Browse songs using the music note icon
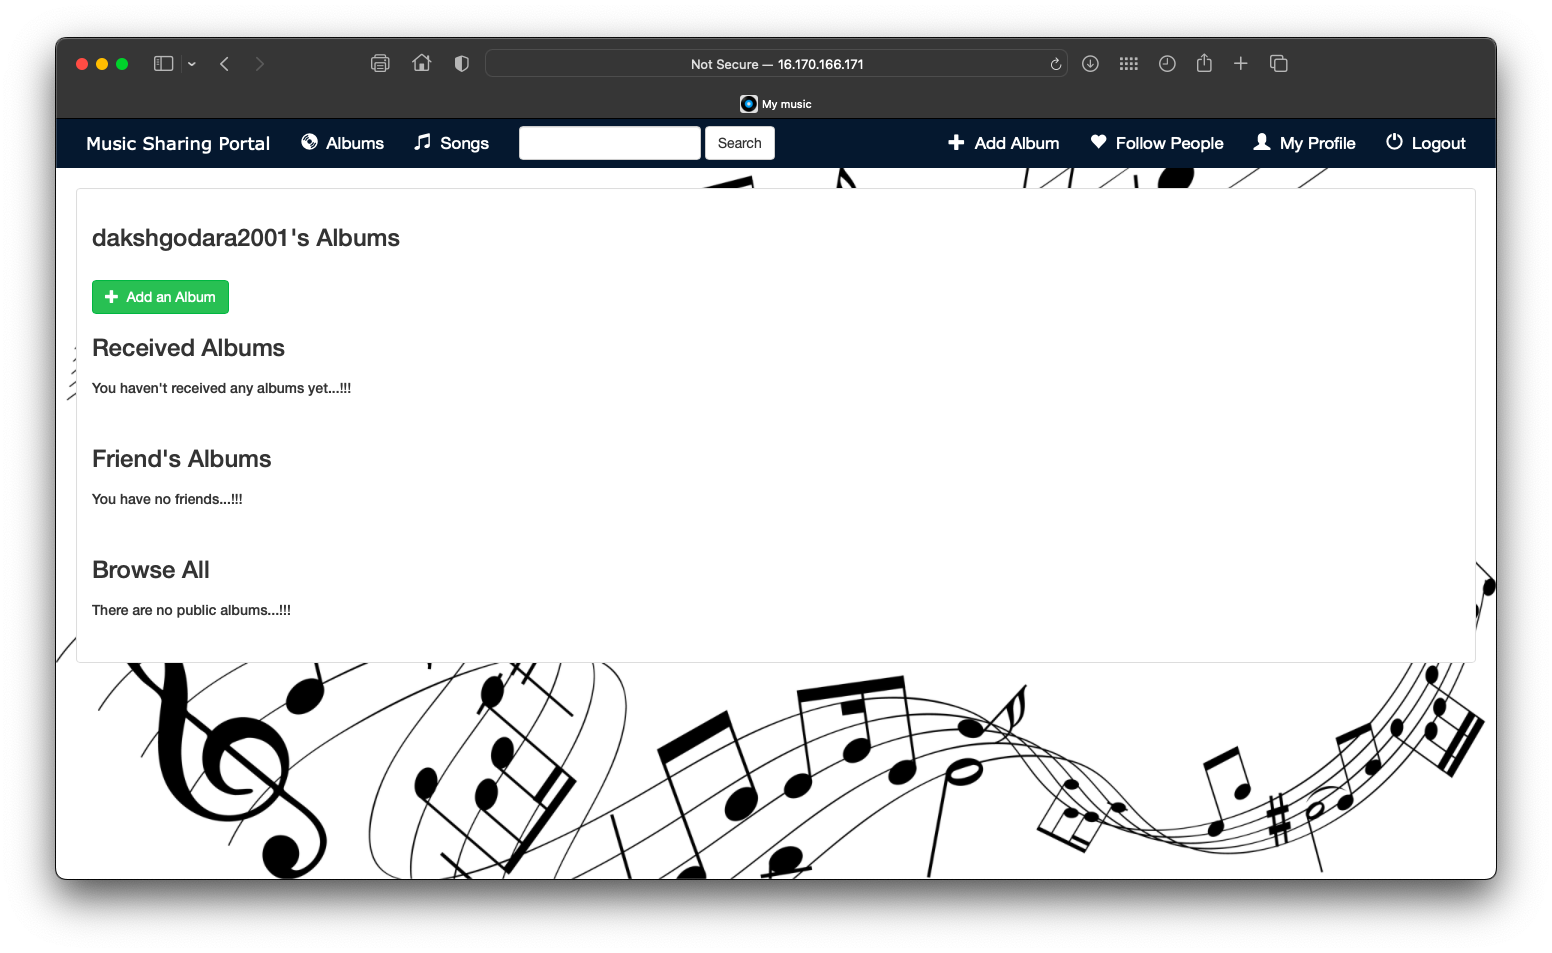This screenshot has height=953, width=1552. [x=422, y=142]
